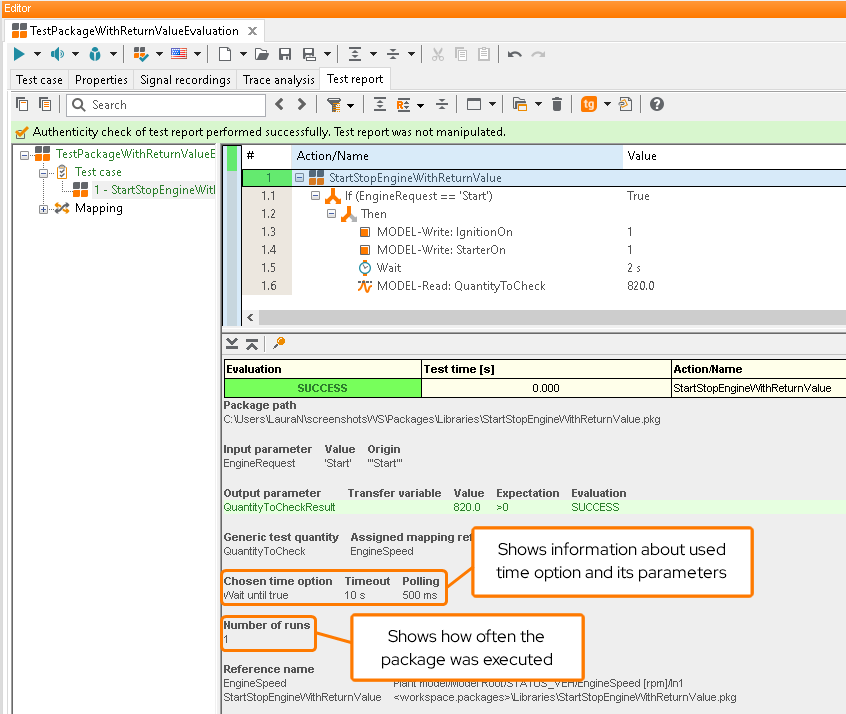Collapse the TestPackageWithReturnValueE root tree node
This screenshot has height=714, width=846.
24,155
